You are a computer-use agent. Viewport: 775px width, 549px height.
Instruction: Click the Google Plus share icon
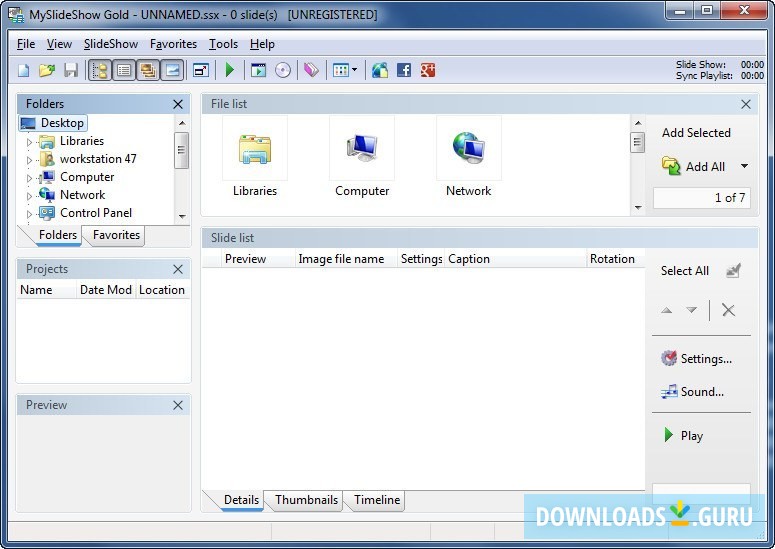pyautogui.click(x=428, y=70)
